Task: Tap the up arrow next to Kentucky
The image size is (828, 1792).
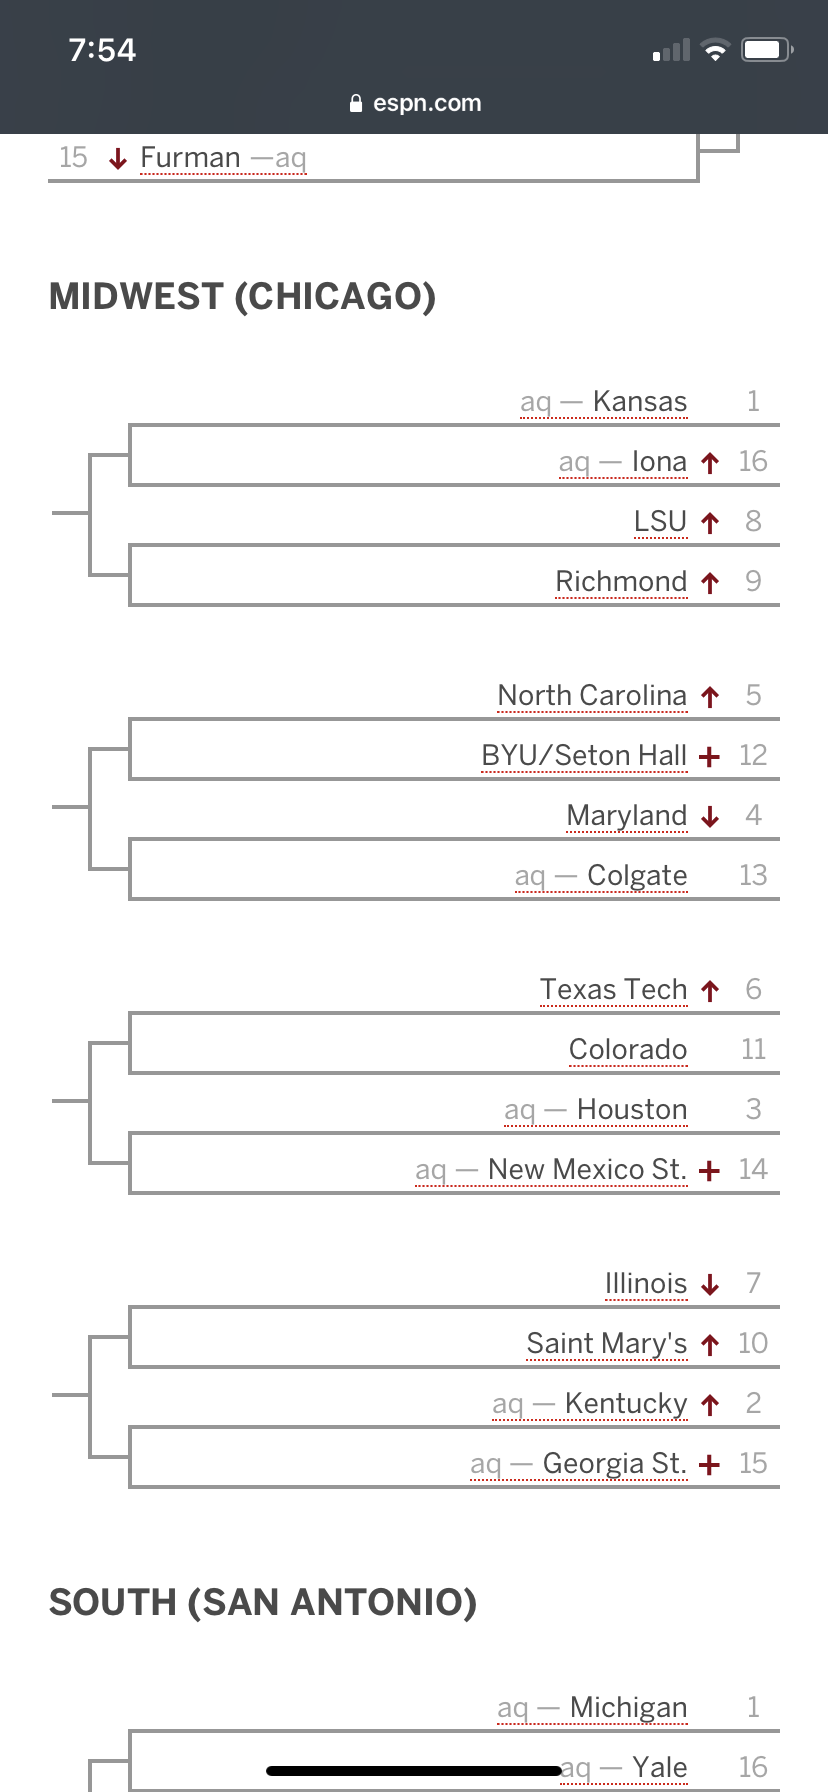Action: 710,1405
